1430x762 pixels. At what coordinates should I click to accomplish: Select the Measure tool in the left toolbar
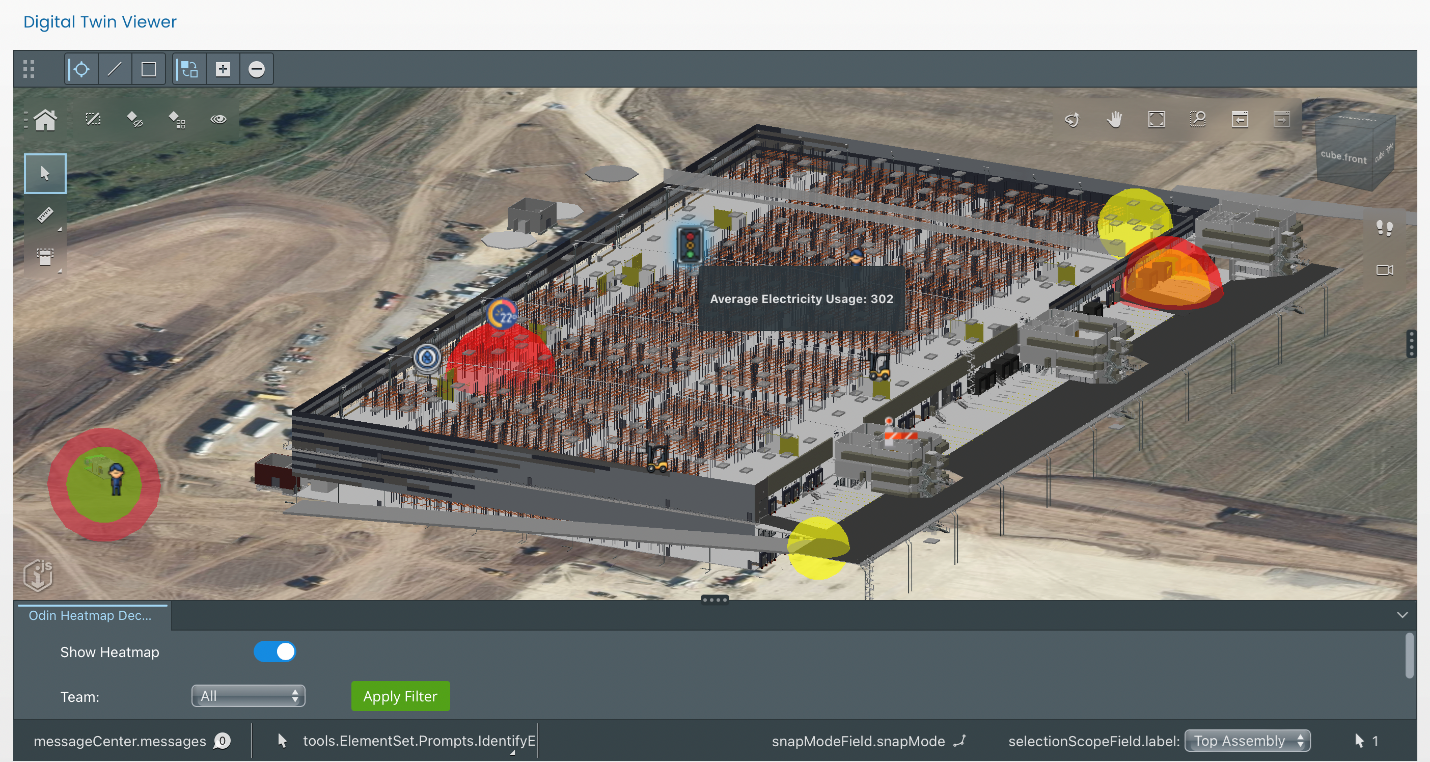44,214
